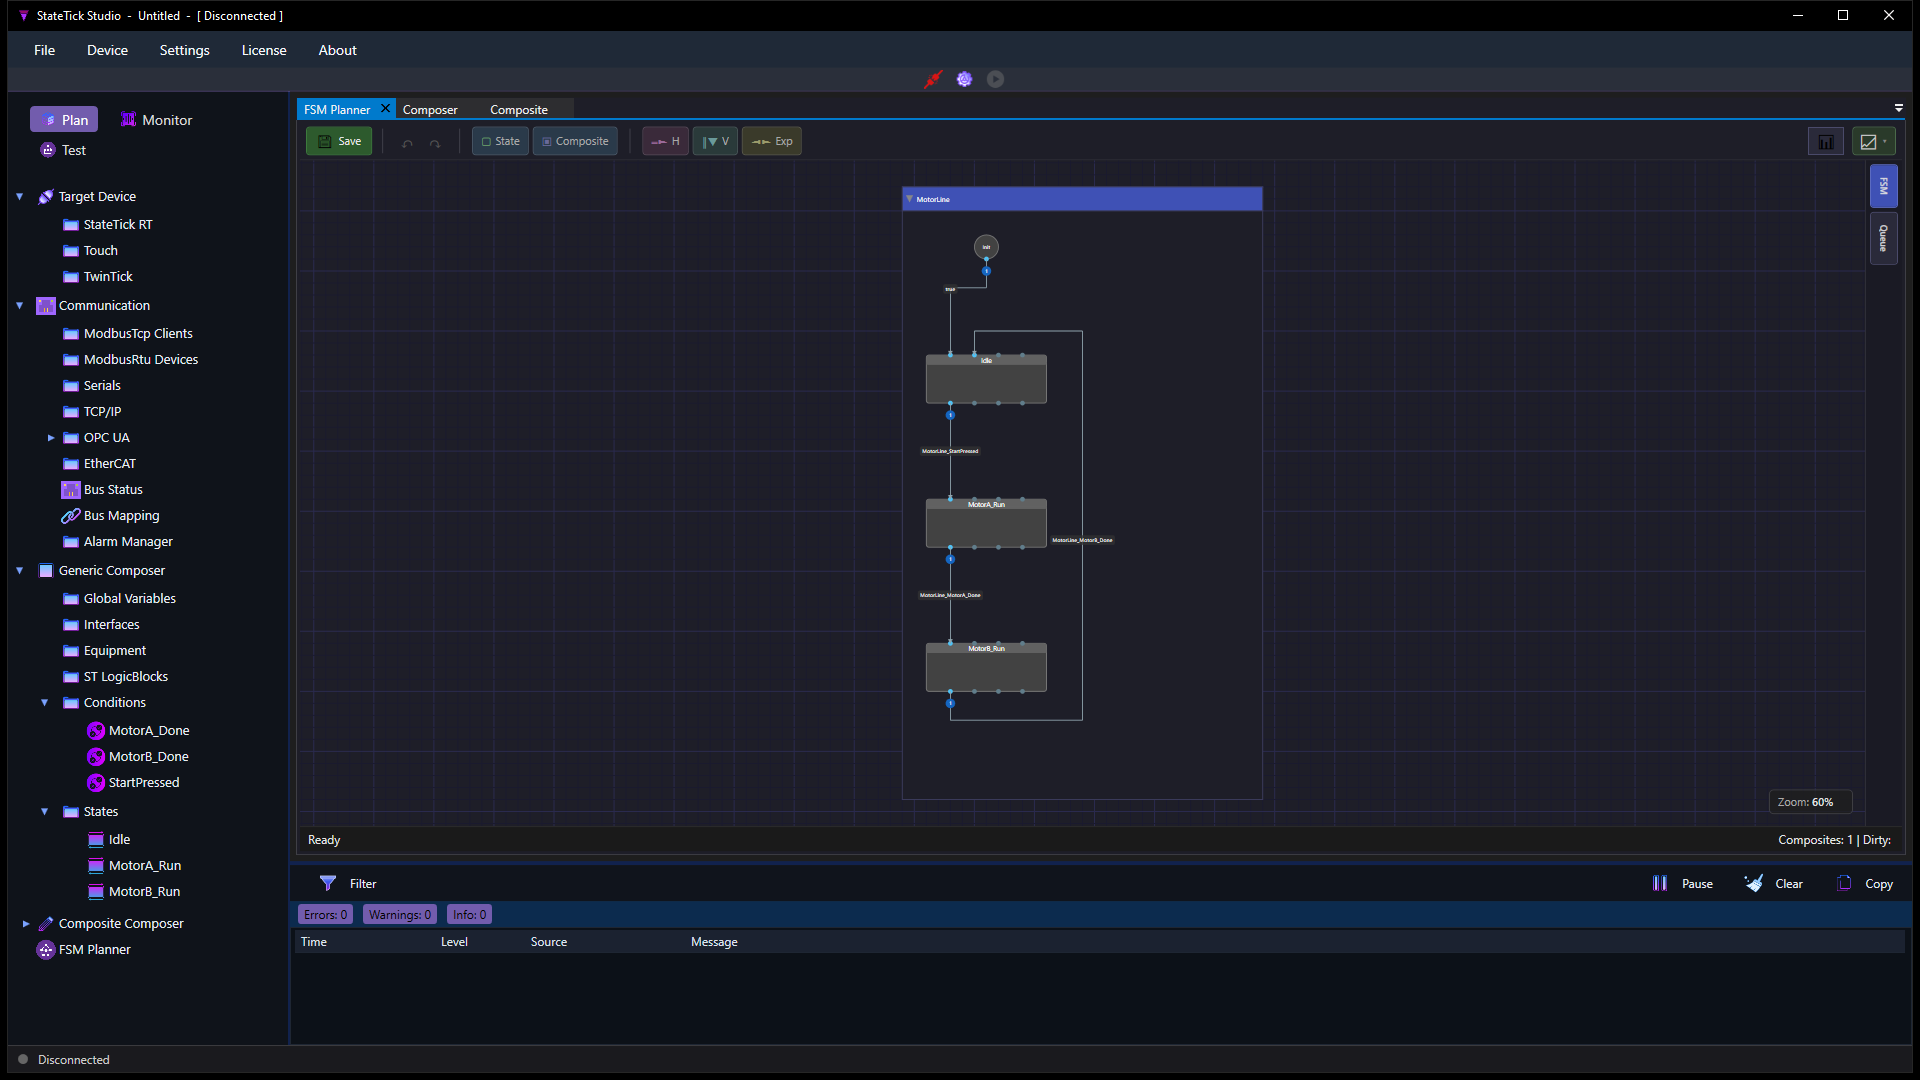Image resolution: width=1920 pixels, height=1080 pixels.
Task: Click the MotorB_Run state icon in tree
Action: pyautogui.click(x=96, y=892)
